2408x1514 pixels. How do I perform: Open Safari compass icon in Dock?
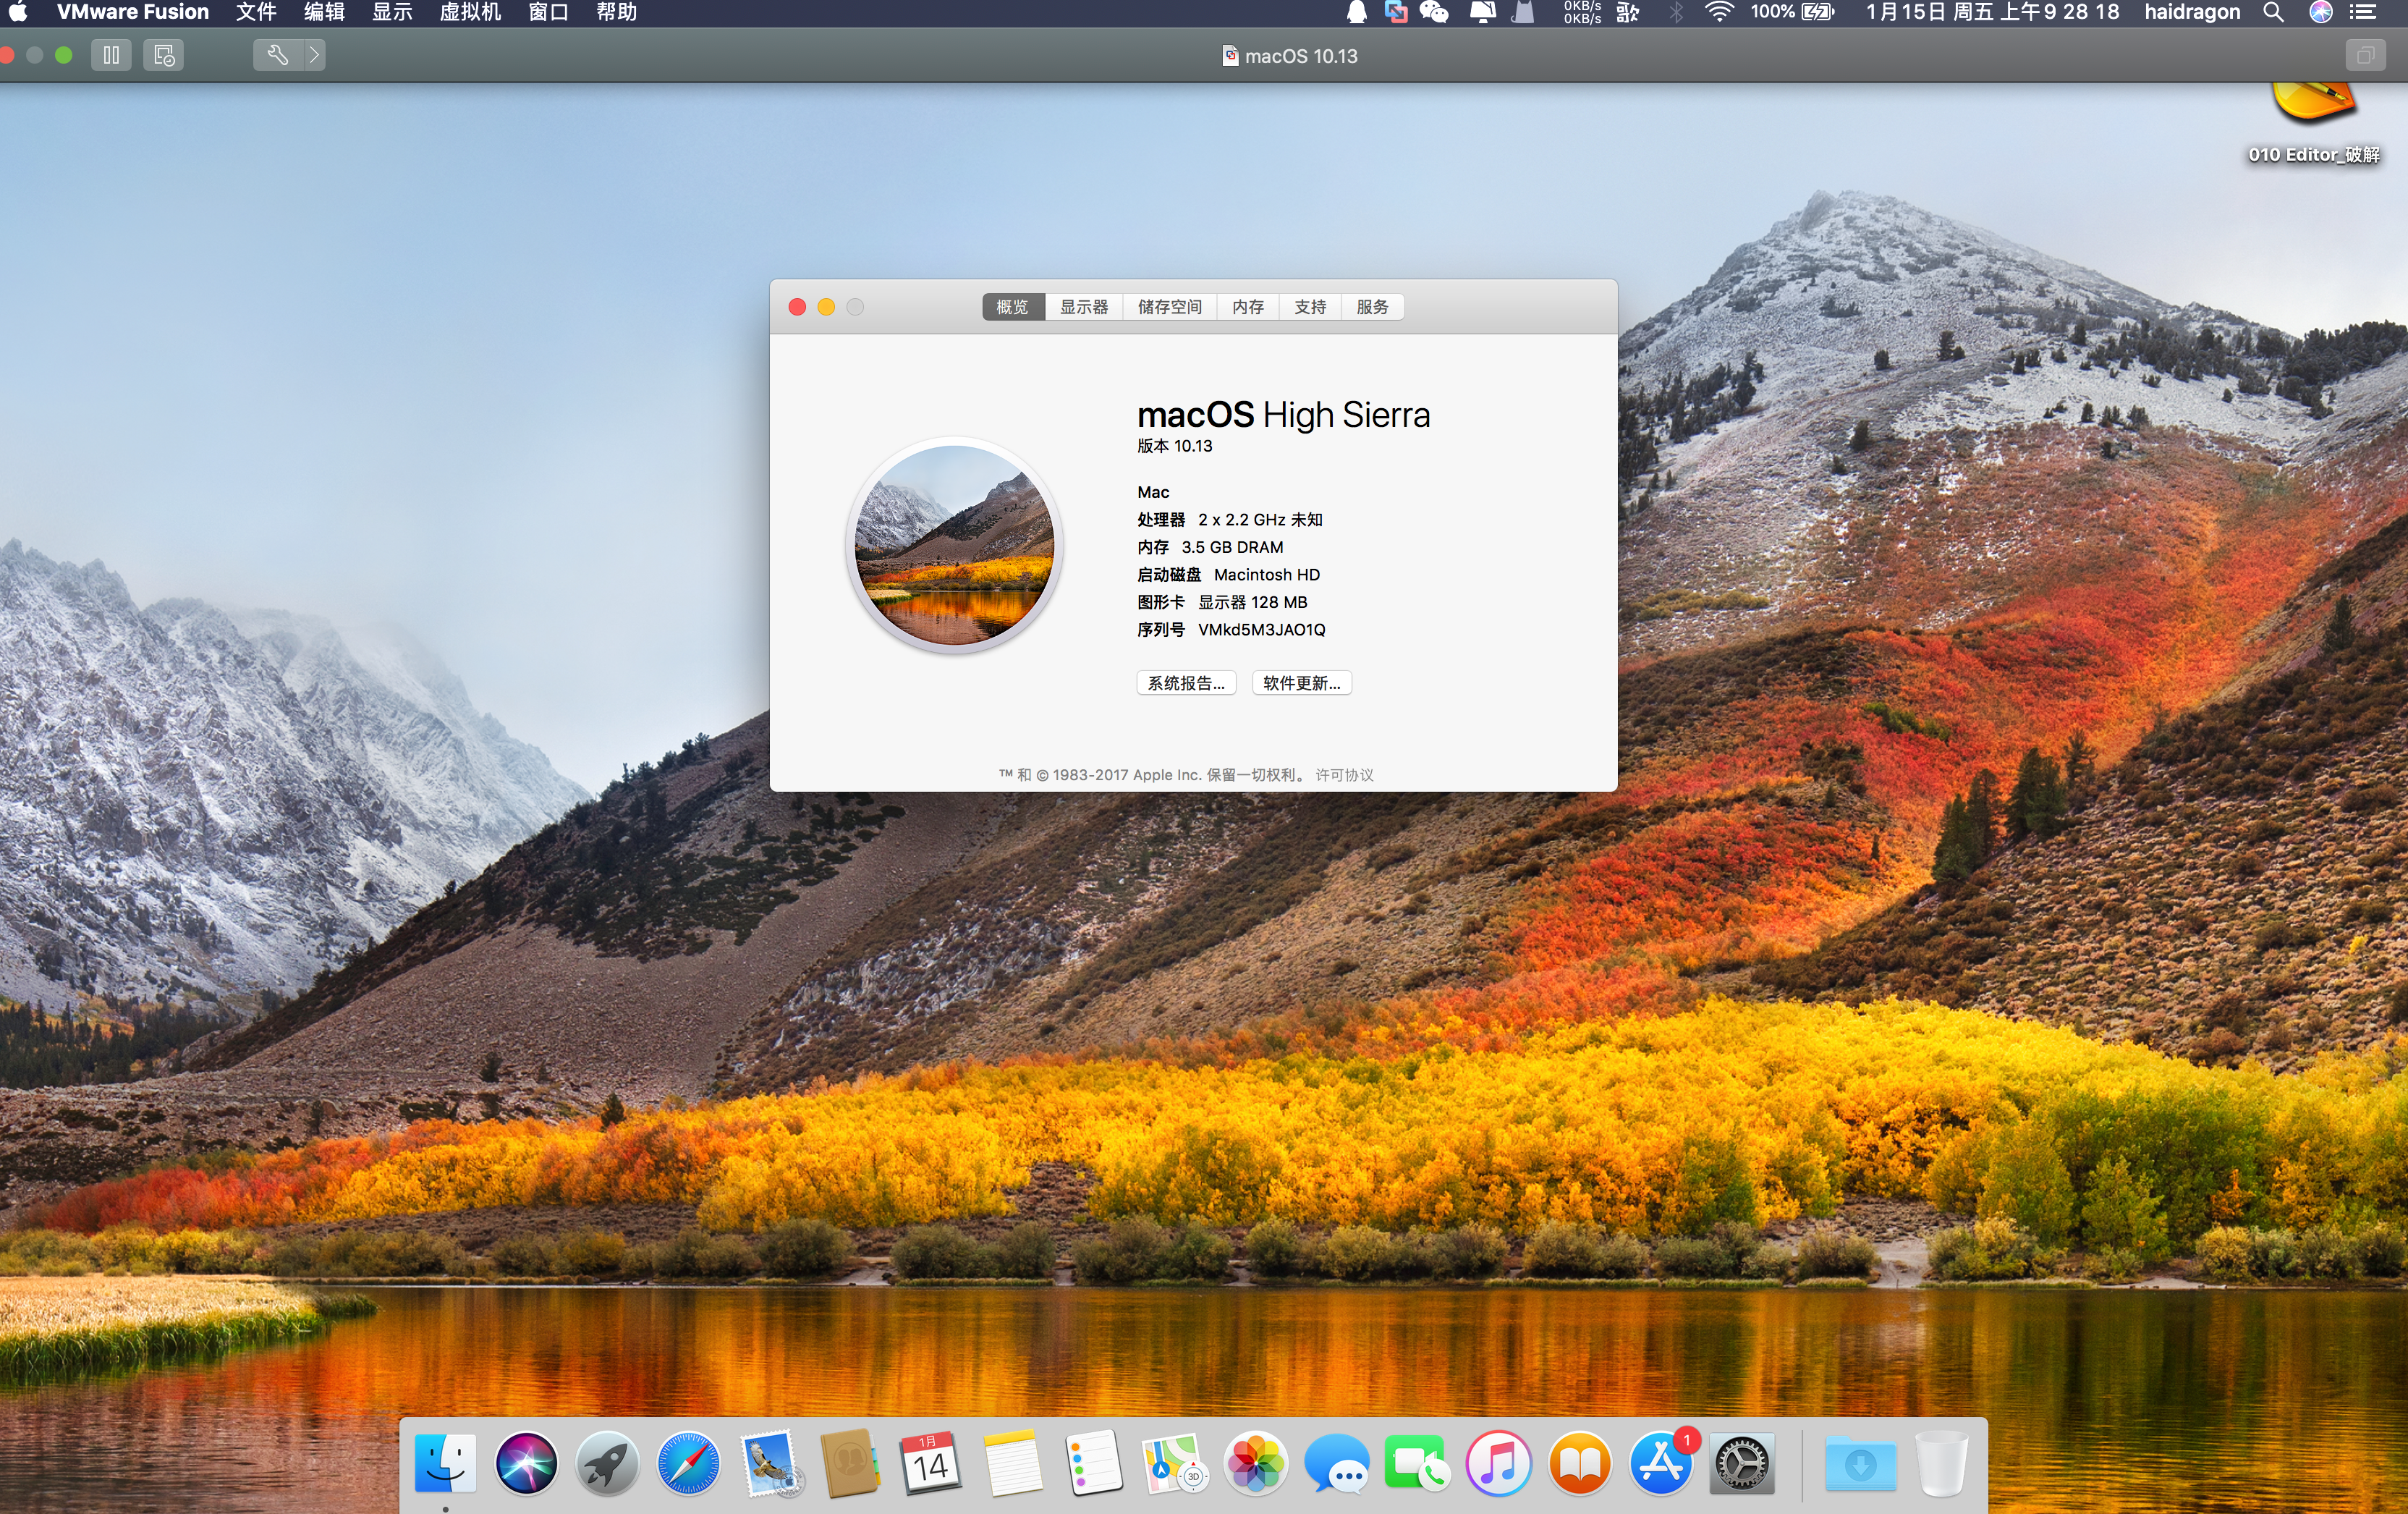click(x=688, y=1464)
